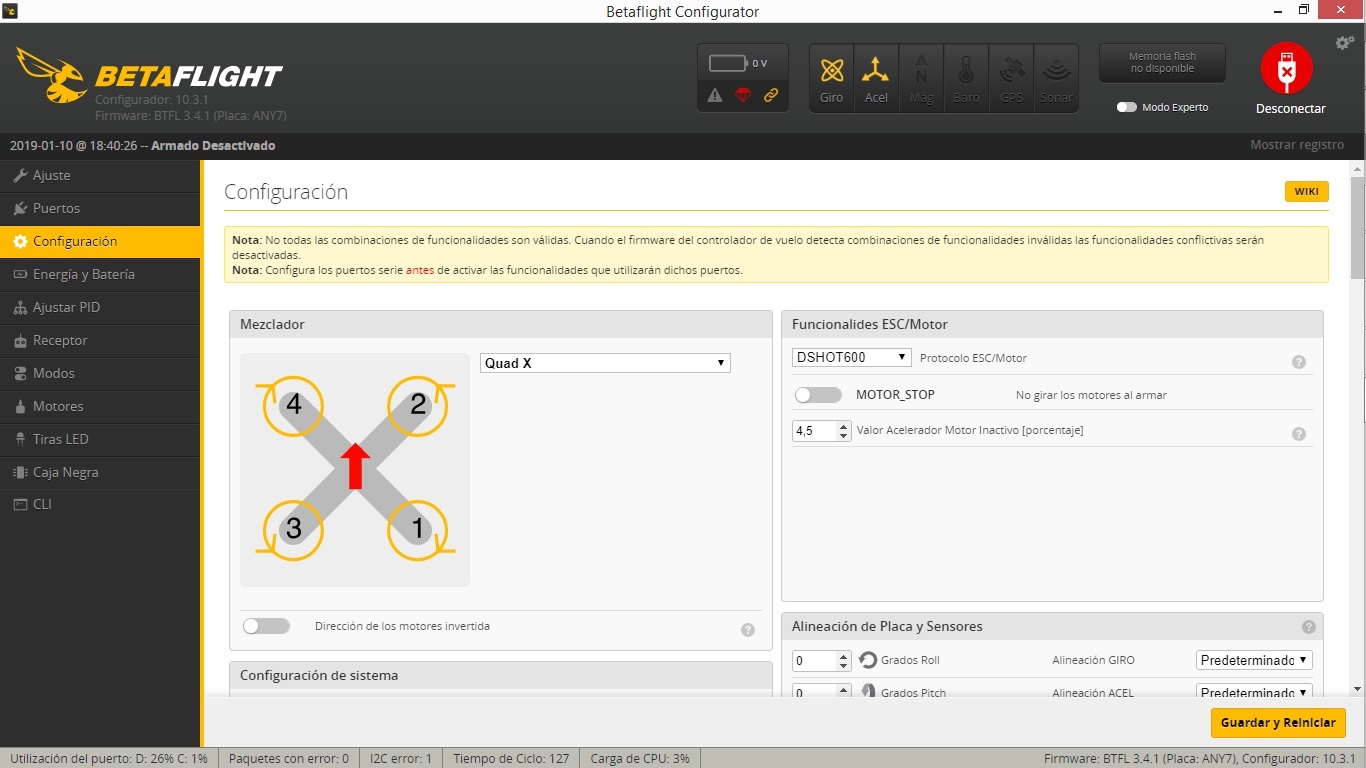1366x768 pixels.
Task: Click motor 2 in the mixer diagram
Action: 418,405
